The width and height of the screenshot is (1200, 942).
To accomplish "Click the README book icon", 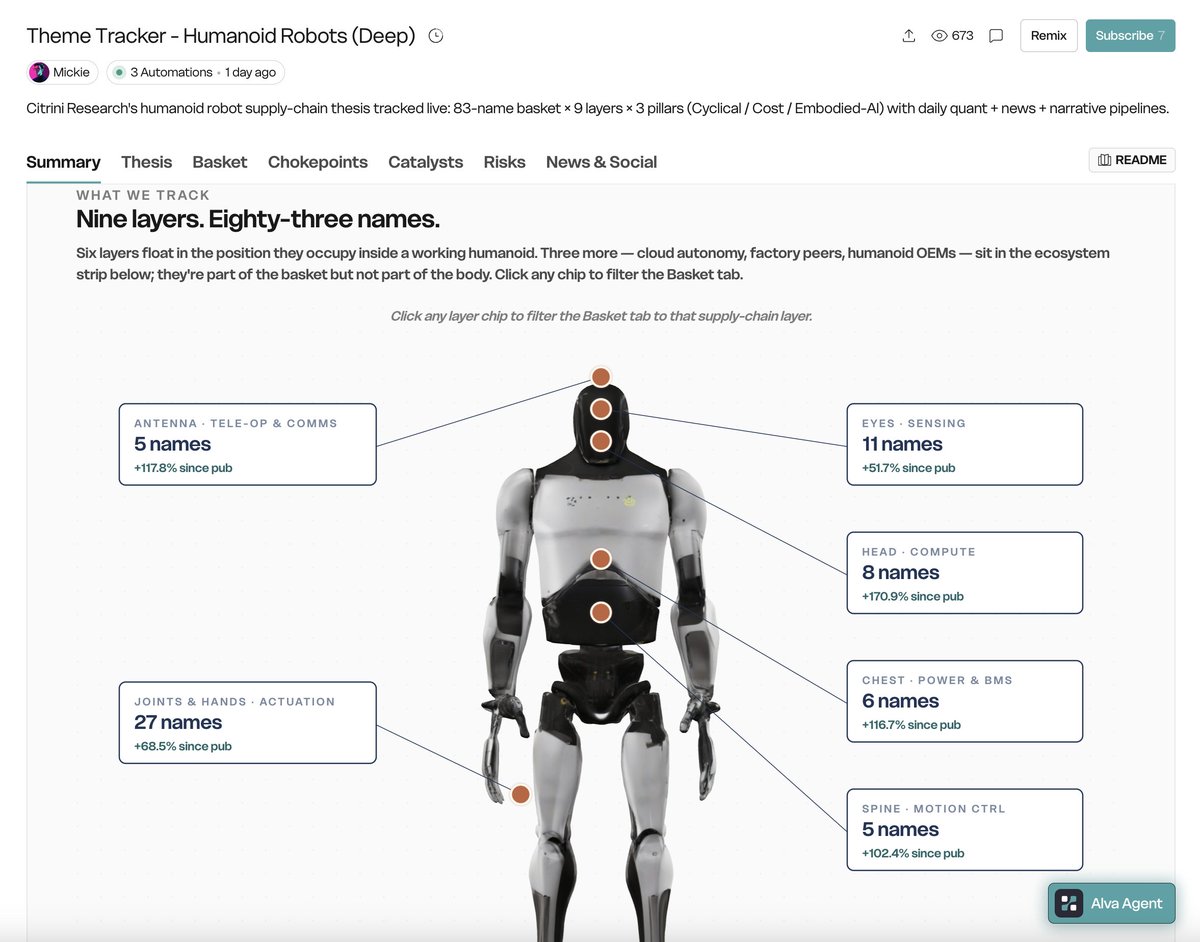I will pyautogui.click(x=1105, y=160).
